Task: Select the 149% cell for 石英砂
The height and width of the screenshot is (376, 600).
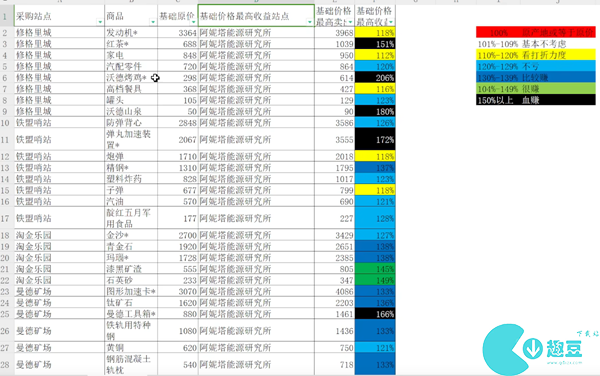Action: point(375,280)
